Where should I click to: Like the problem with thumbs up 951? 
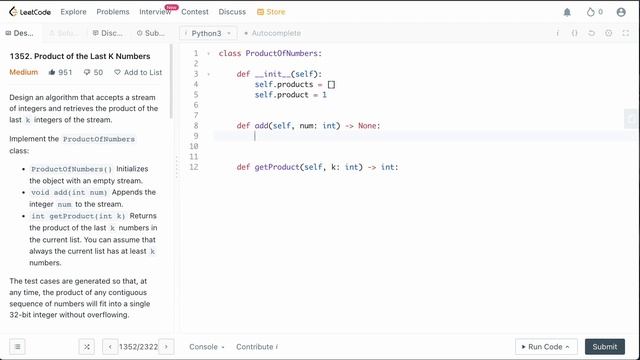(60, 72)
